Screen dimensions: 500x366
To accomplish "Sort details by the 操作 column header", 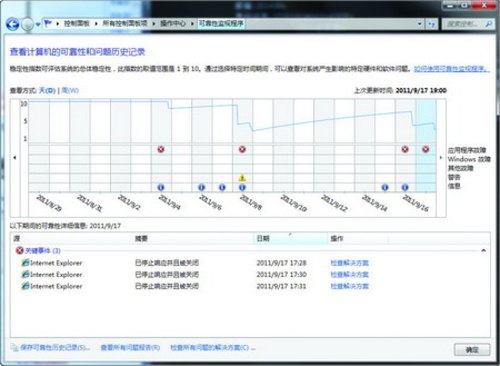I will click(358, 239).
